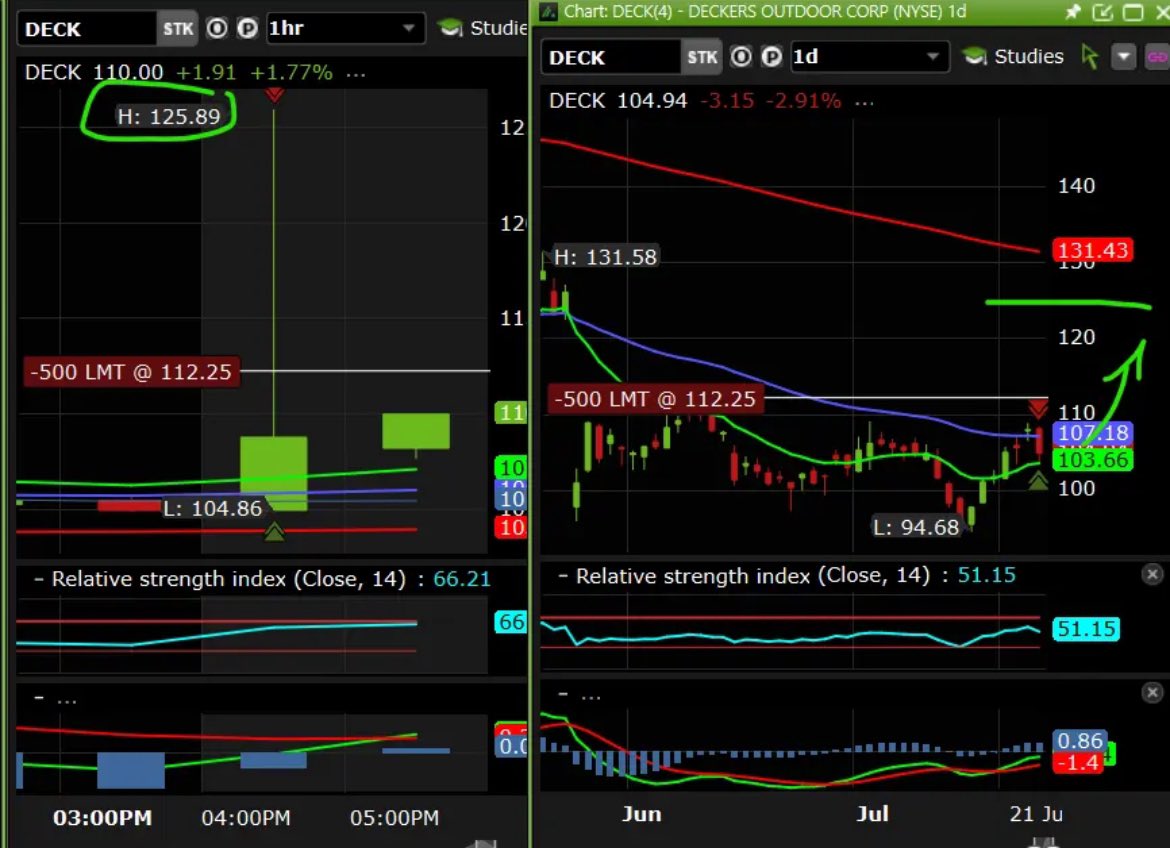Click the STK button in left chart
The image size is (1170, 848).
coord(178,29)
